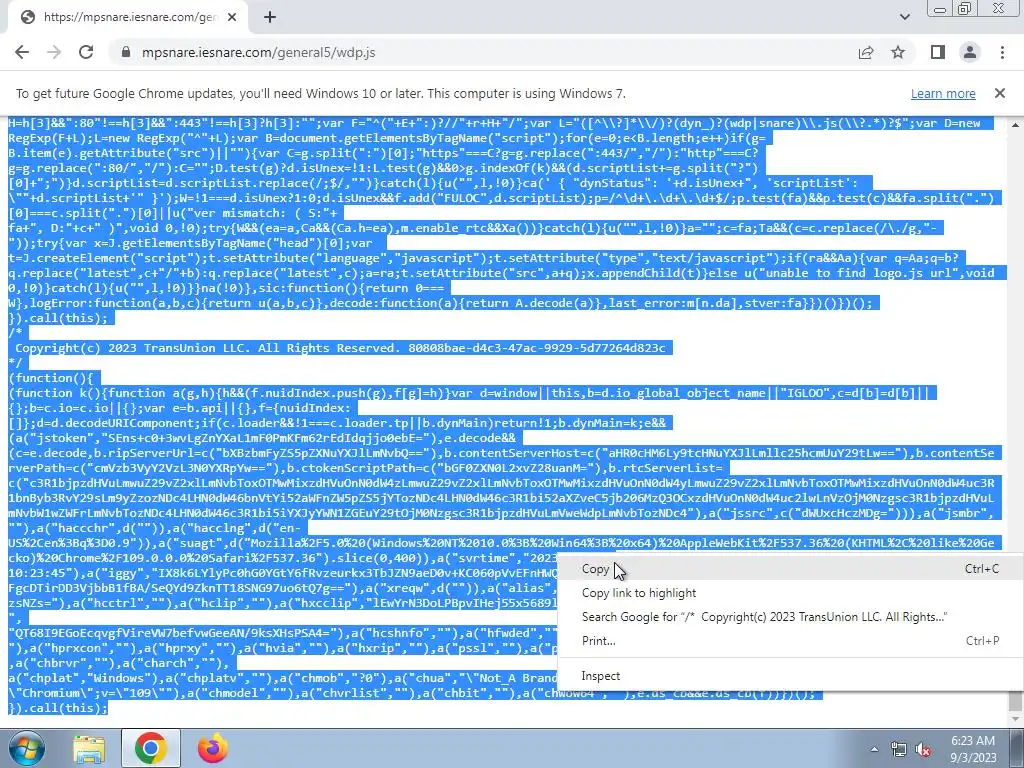Select Copy link to highlight
The width and height of the screenshot is (1024, 768).
790,593
